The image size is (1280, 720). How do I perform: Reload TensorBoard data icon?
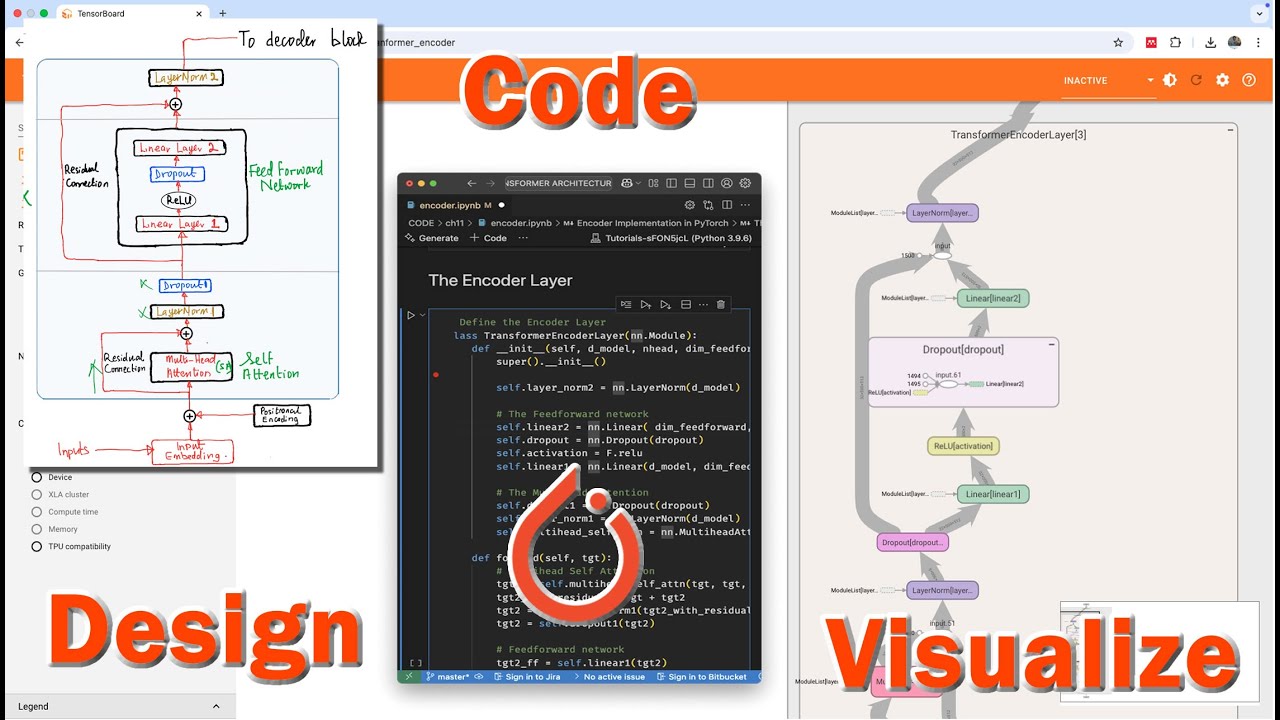point(1196,80)
